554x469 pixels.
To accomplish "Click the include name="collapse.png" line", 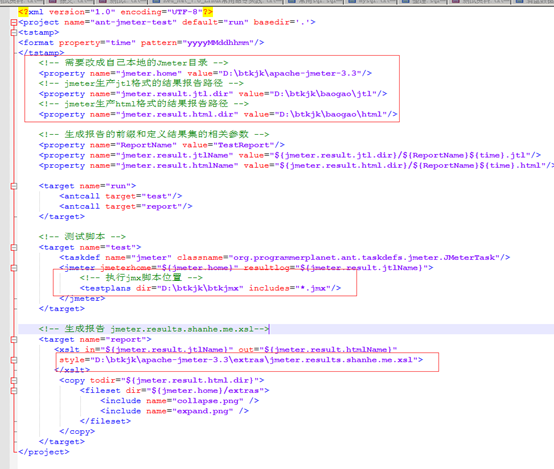I will [x=179, y=401].
